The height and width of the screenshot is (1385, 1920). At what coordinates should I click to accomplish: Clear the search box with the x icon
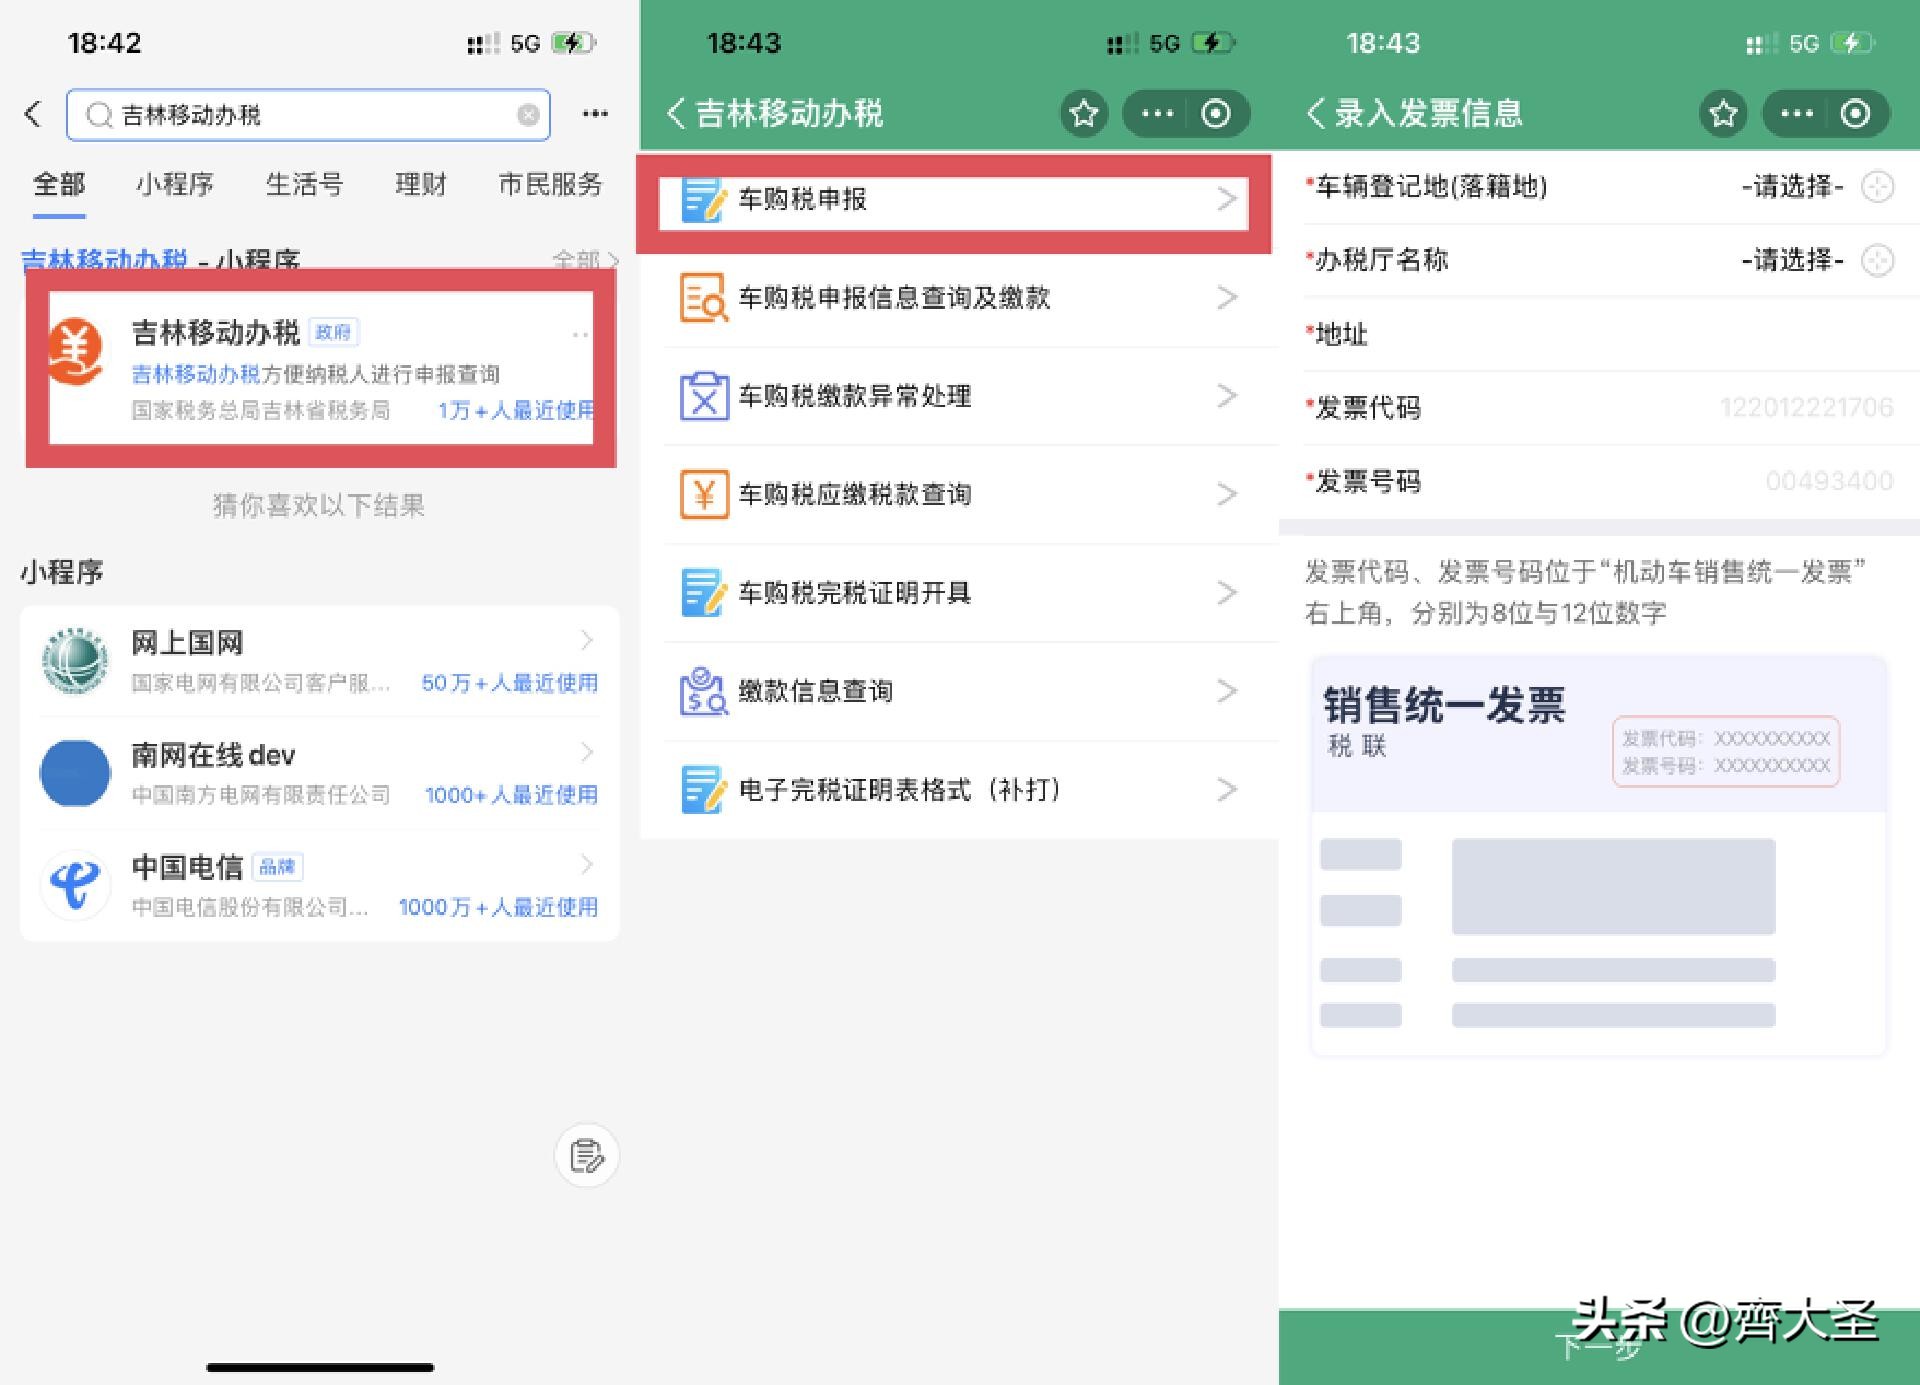(528, 114)
